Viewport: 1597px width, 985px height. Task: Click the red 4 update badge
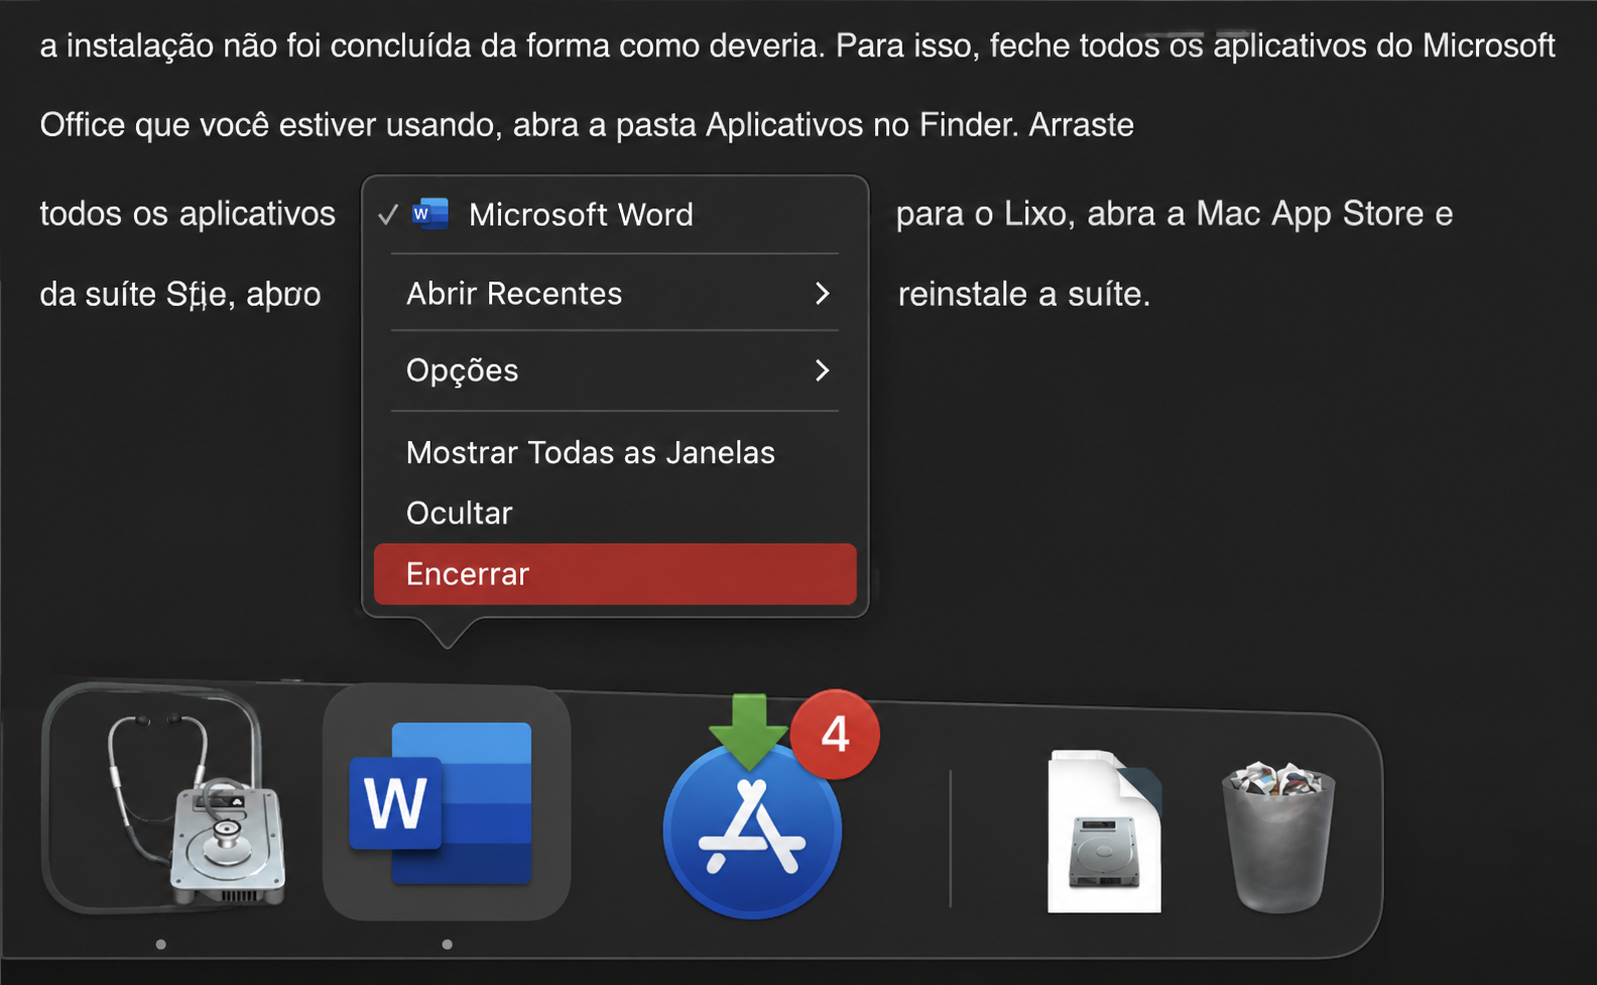click(835, 735)
